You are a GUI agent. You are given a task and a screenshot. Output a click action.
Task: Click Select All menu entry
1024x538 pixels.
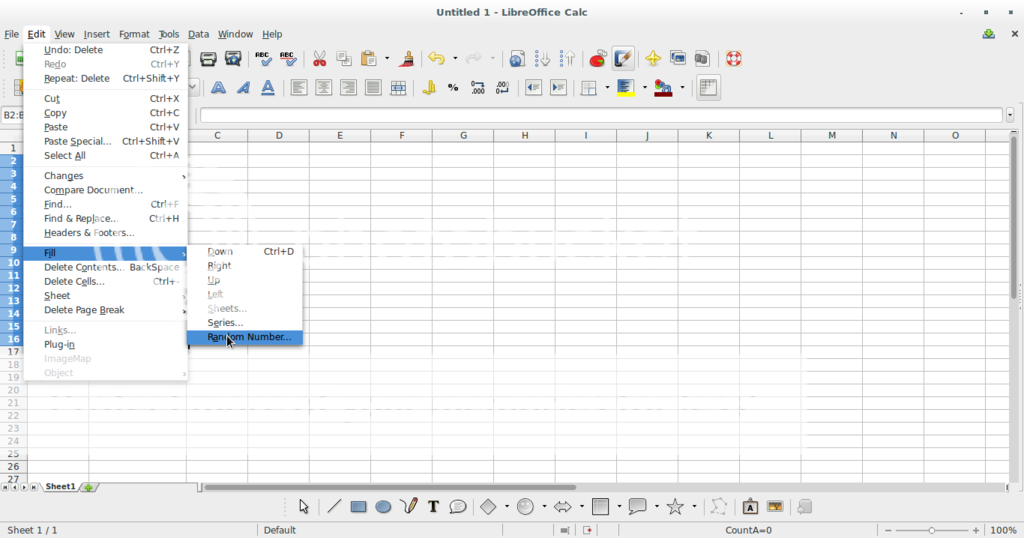click(105, 155)
